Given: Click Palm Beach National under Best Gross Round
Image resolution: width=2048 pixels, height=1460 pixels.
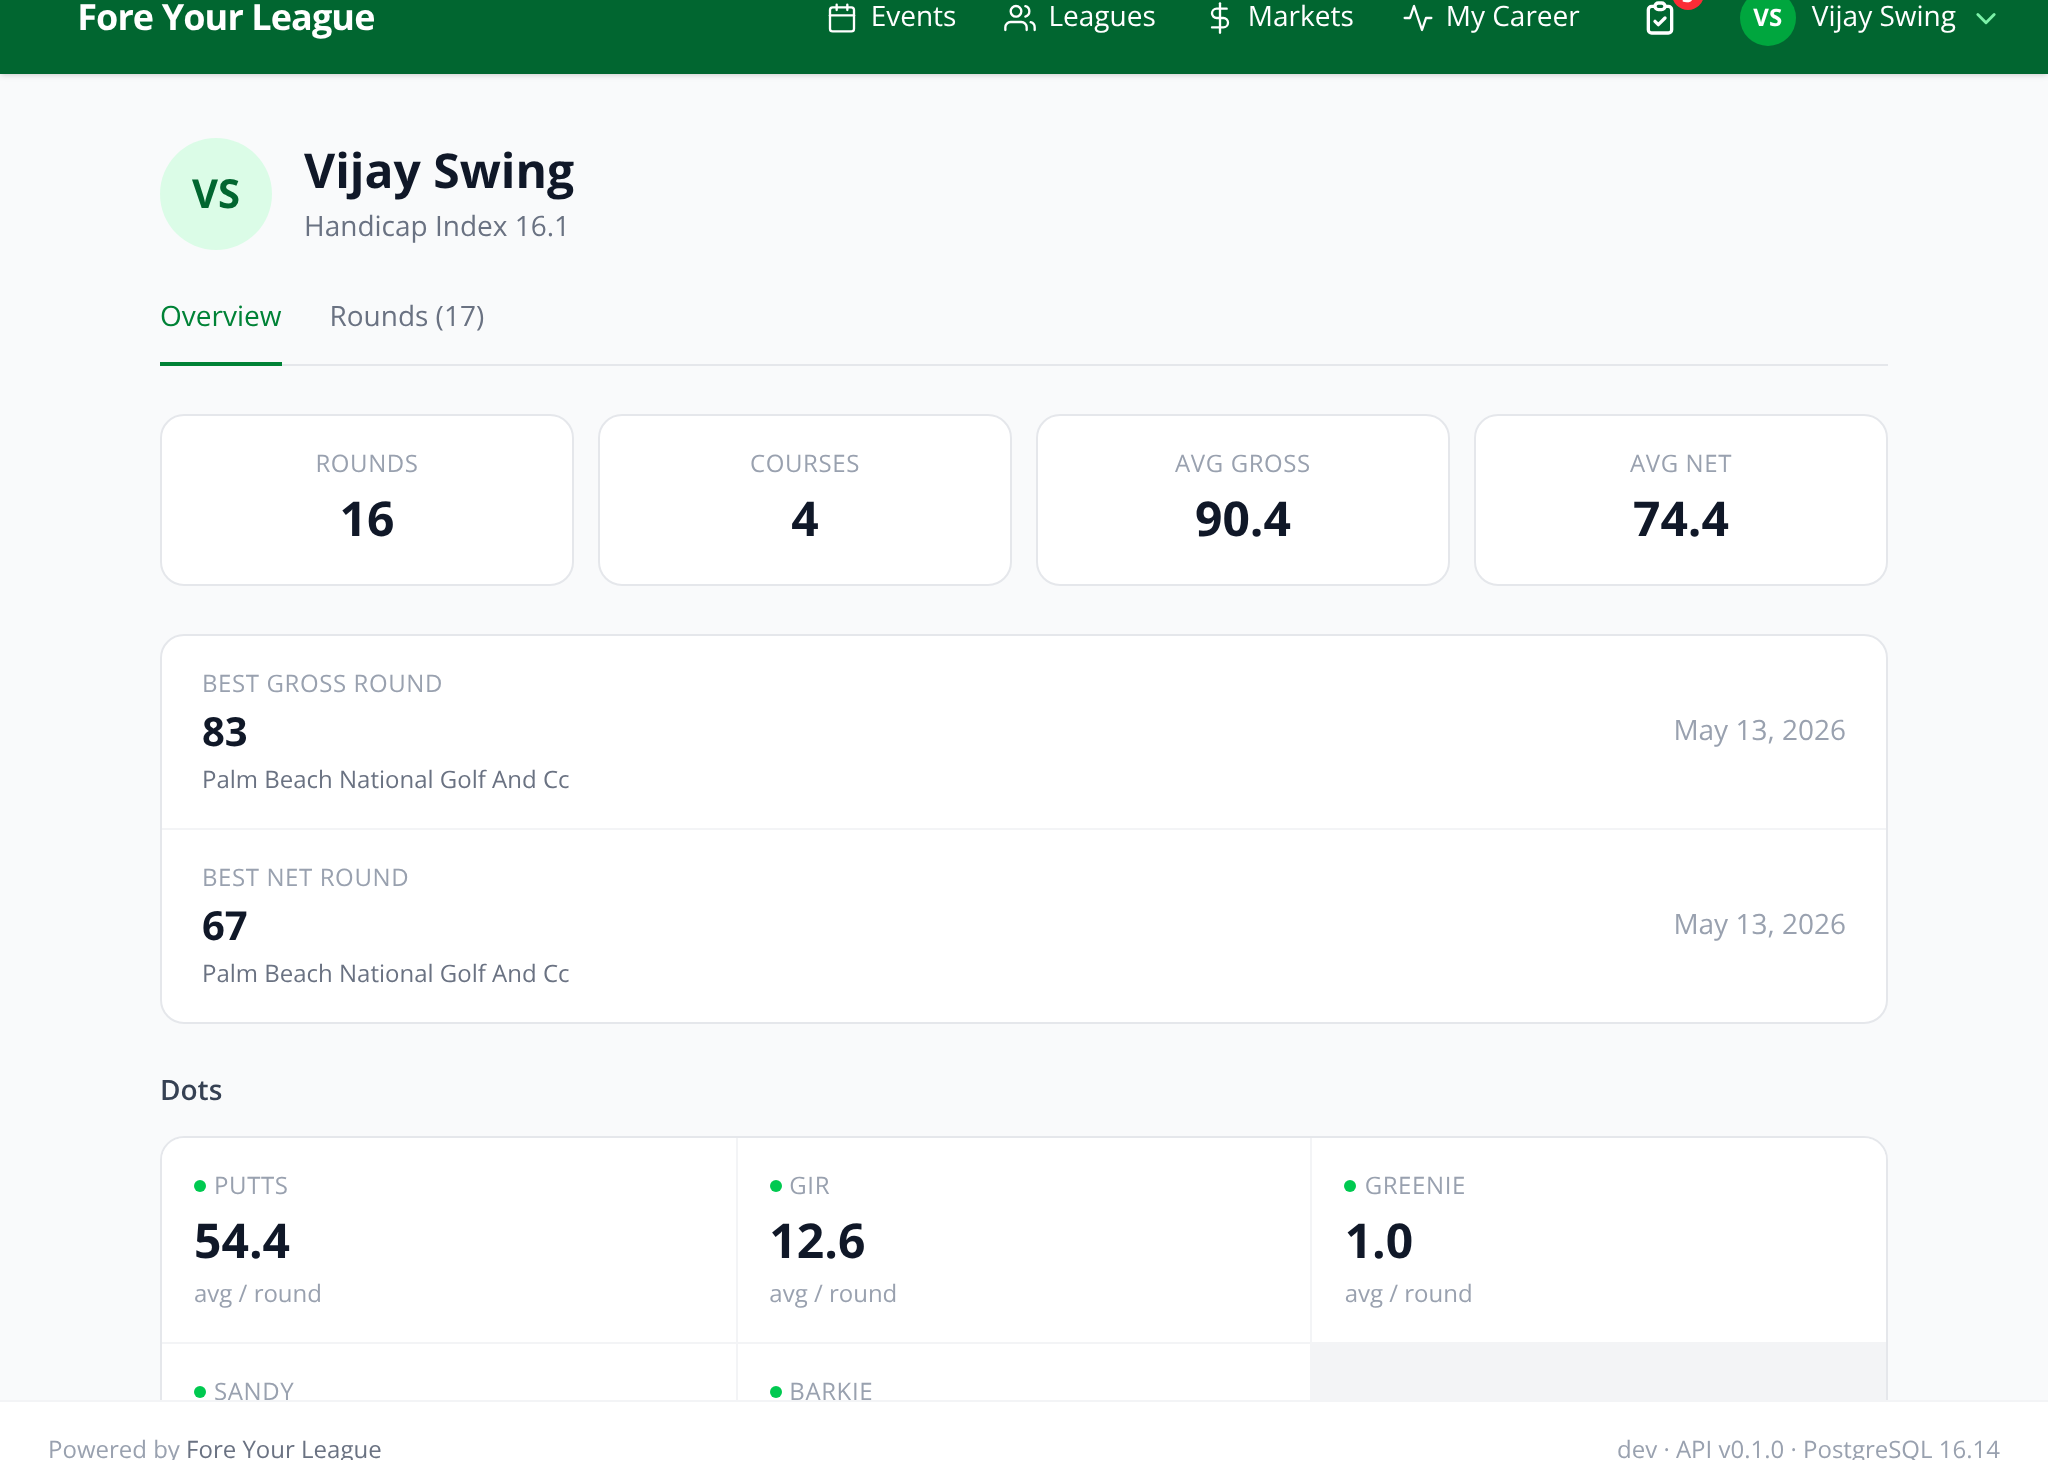Looking at the screenshot, I should [385, 780].
